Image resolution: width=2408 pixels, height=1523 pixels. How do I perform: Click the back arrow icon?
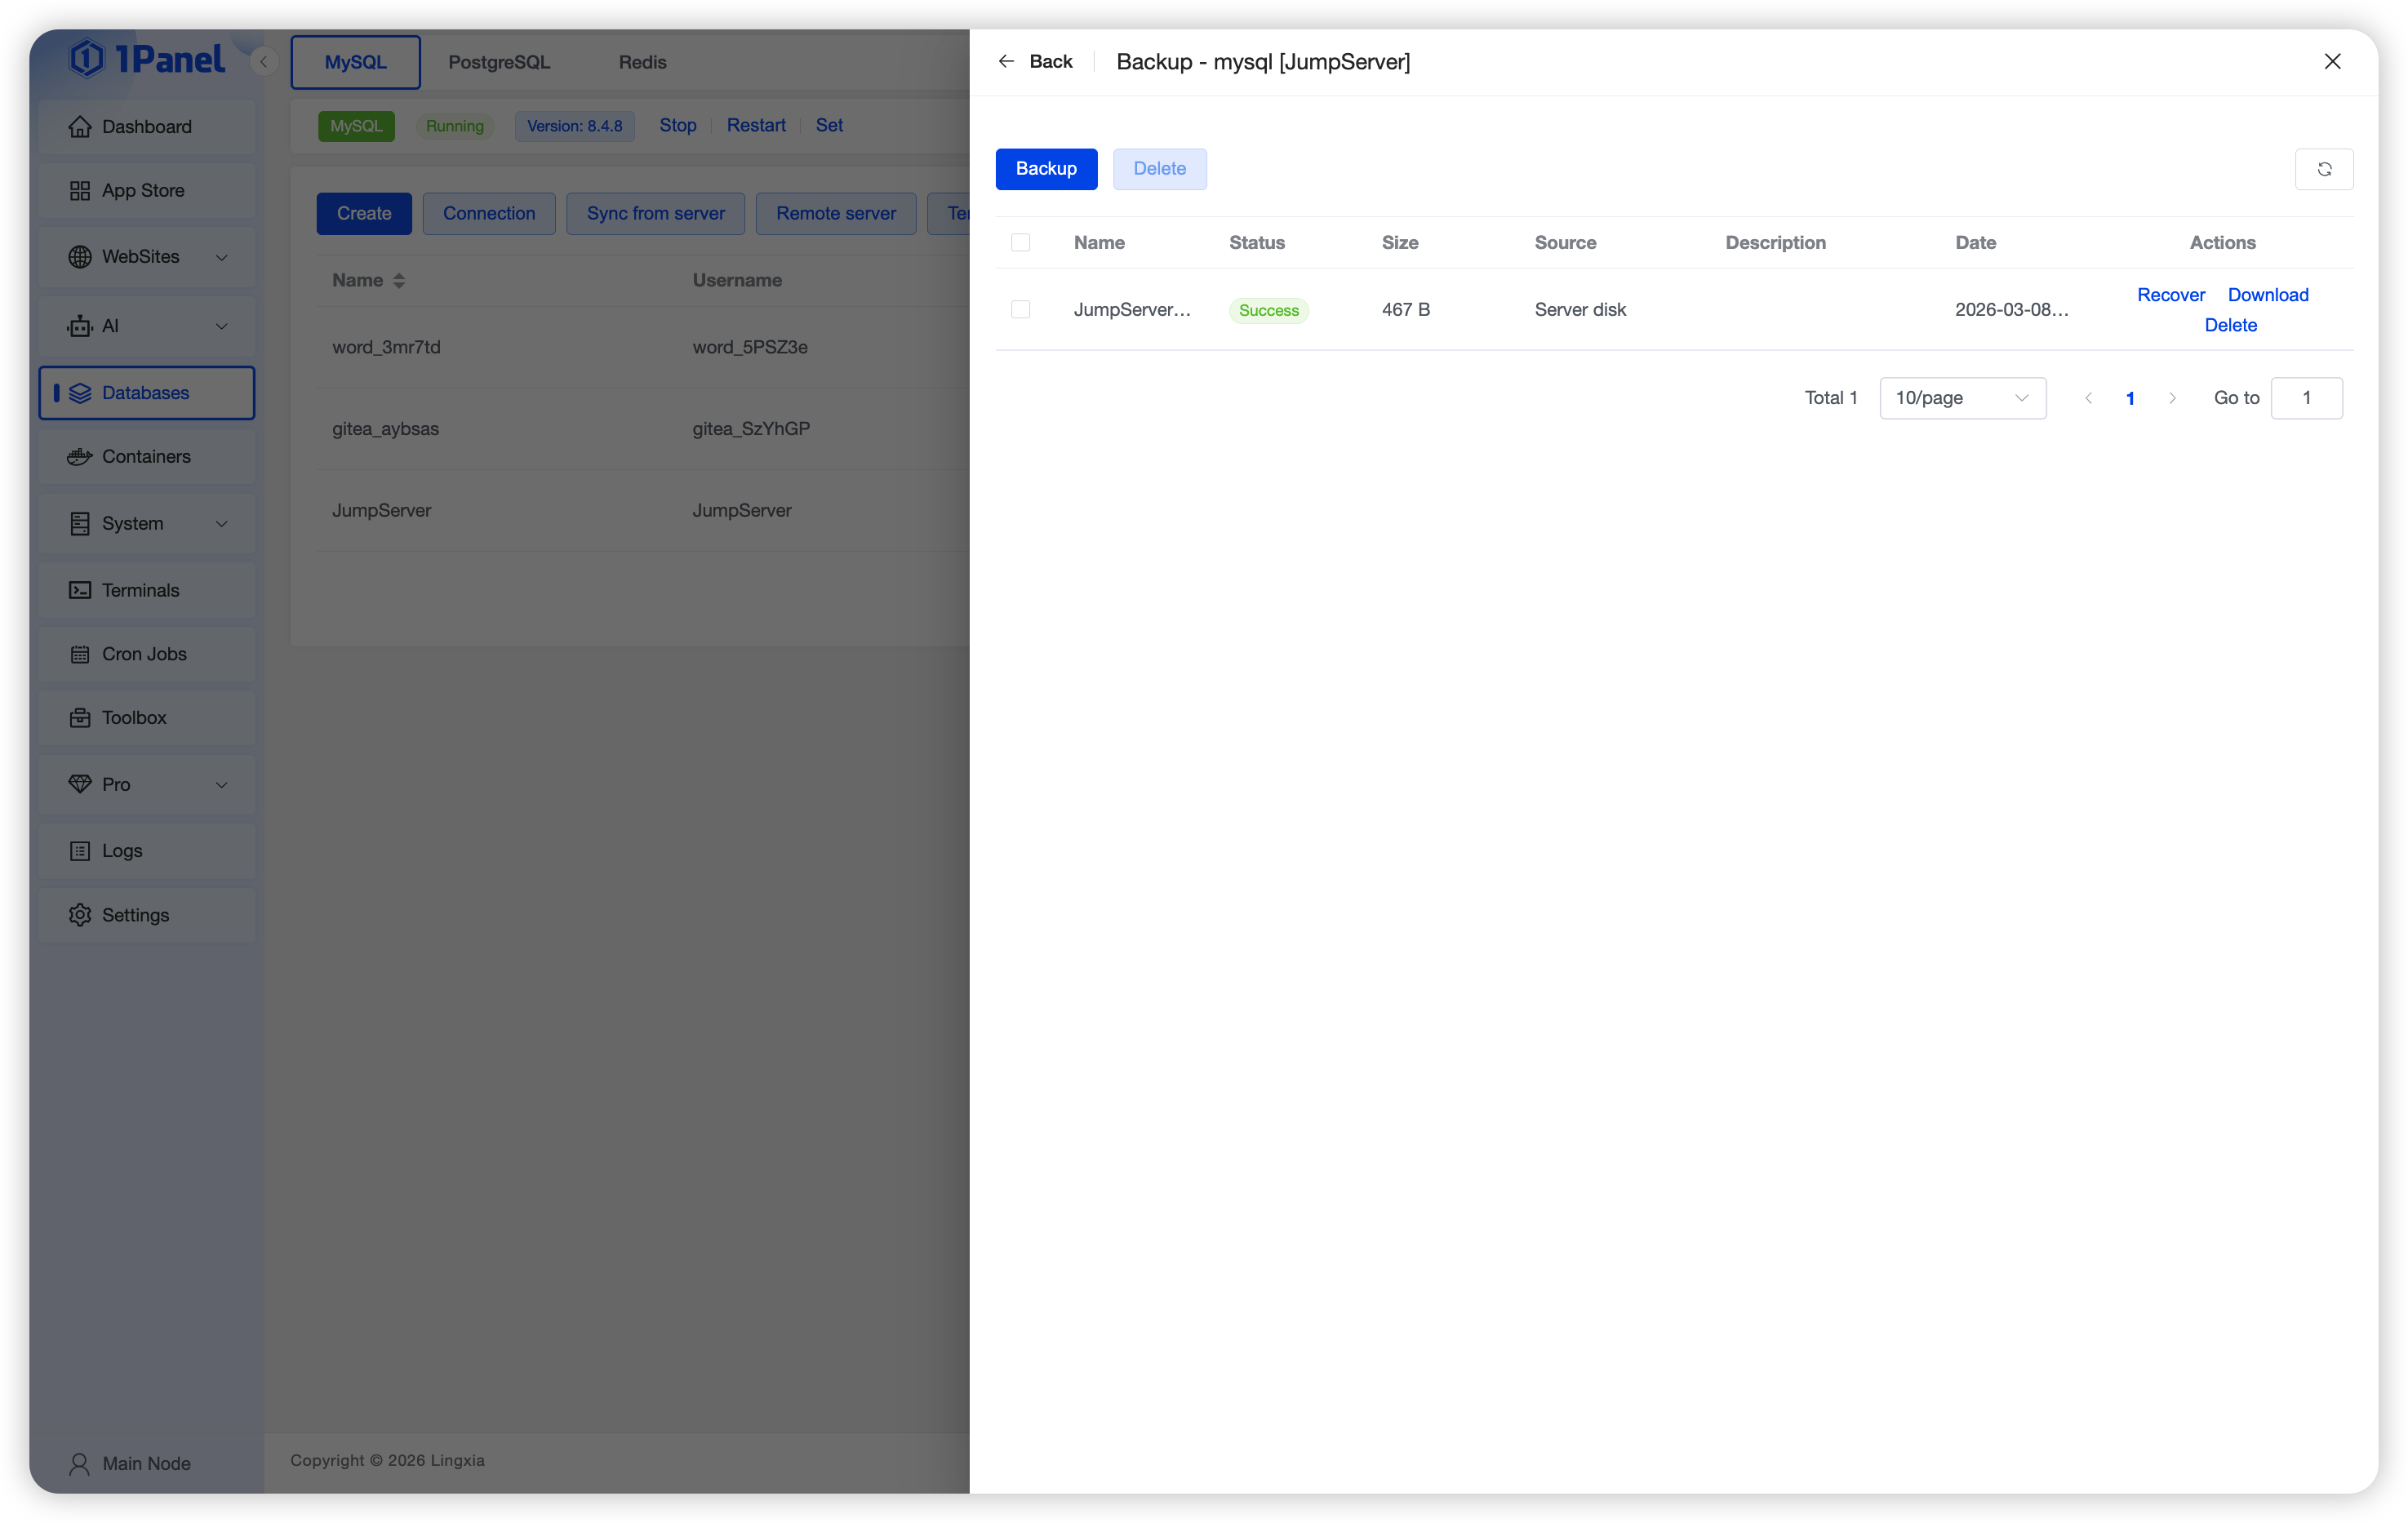tap(1006, 61)
